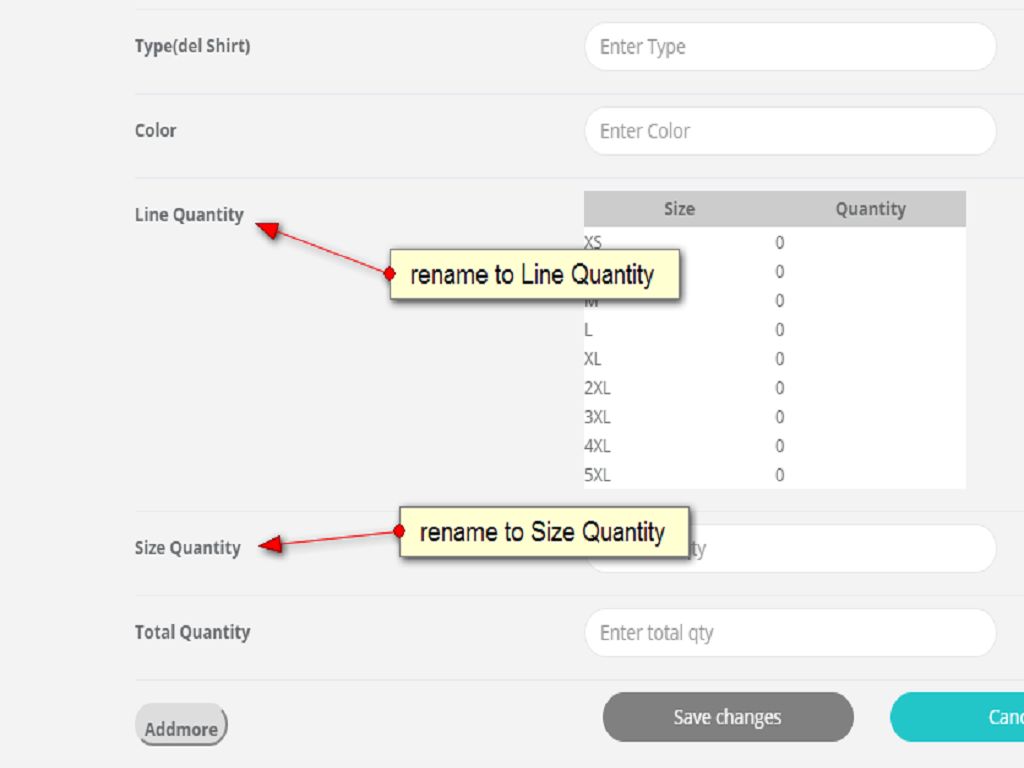Click the Enter Type input field
The height and width of the screenshot is (768, 1024).
(790, 47)
